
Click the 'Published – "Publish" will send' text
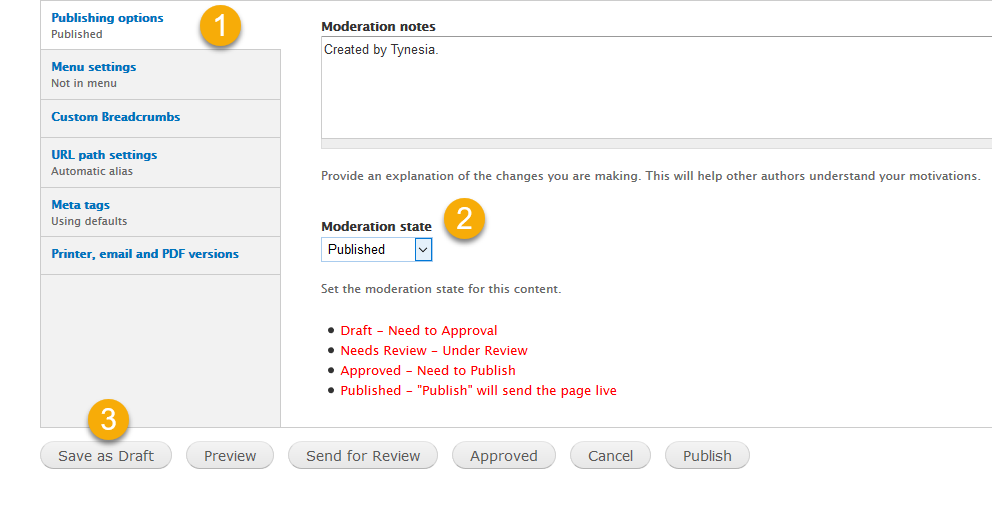click(478, 390)
